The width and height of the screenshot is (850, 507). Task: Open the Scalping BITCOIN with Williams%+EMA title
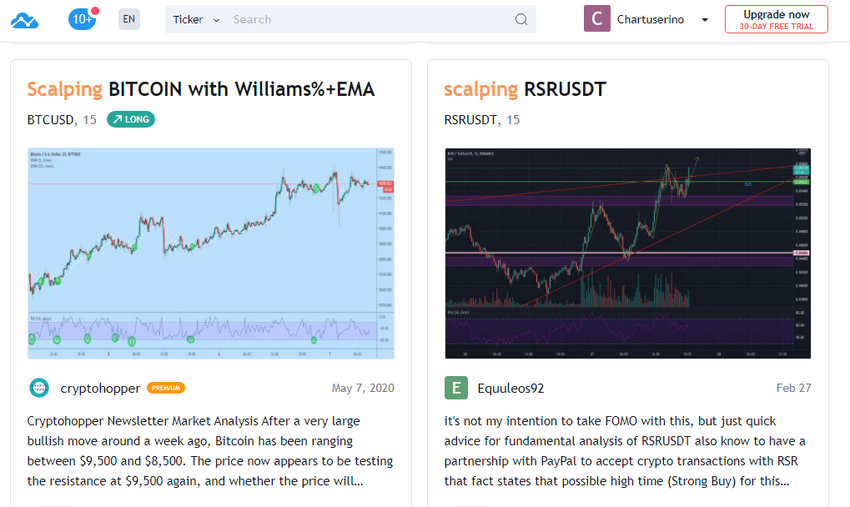[x=201, y=89]
